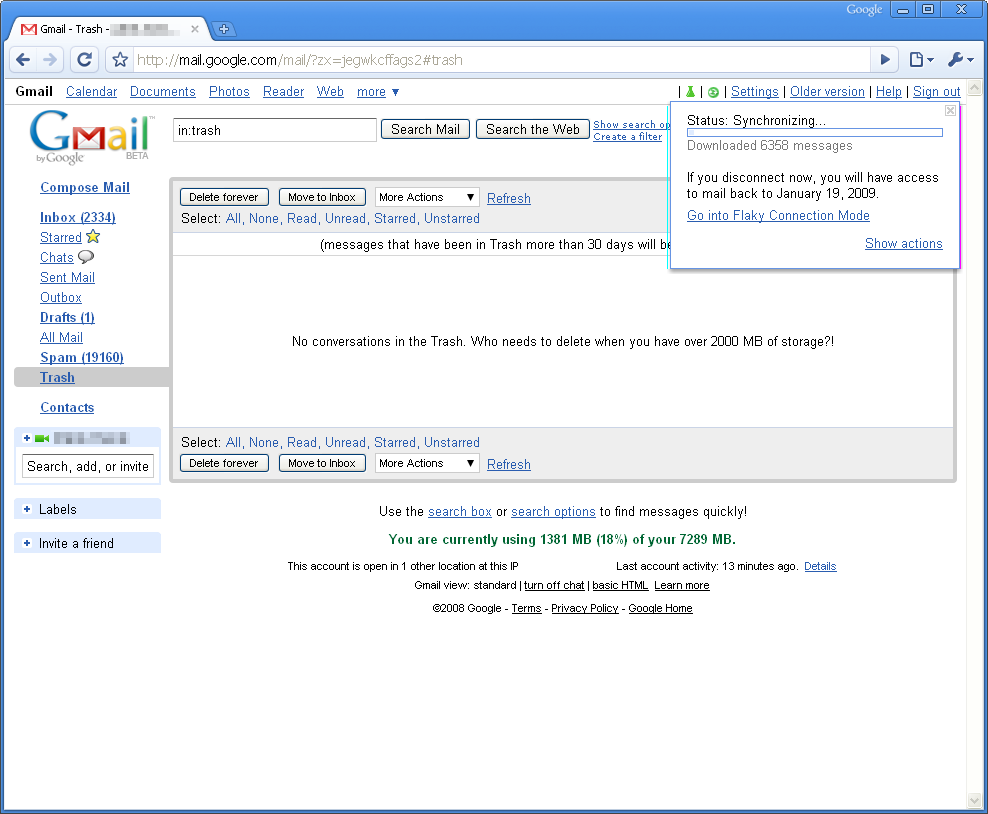Click Sign out

[936, 92]
